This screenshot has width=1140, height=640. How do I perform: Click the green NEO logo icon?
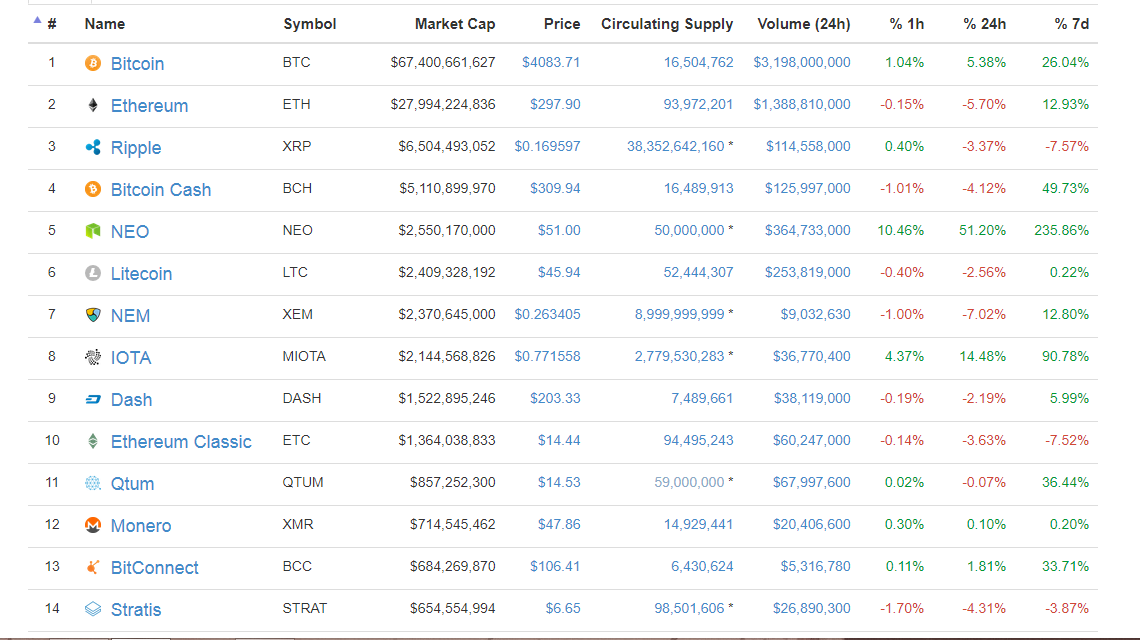tap(93, 231)
